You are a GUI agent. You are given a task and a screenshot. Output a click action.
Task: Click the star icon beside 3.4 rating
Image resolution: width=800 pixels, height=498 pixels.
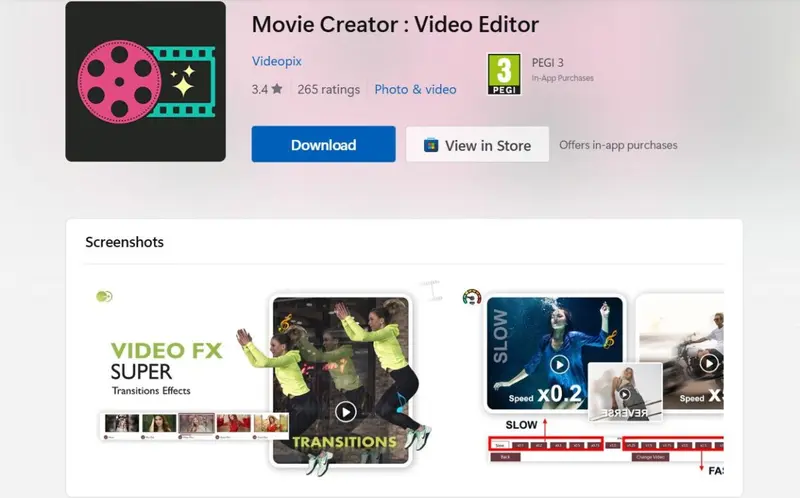pyautogui.click(x=277, y=89)
